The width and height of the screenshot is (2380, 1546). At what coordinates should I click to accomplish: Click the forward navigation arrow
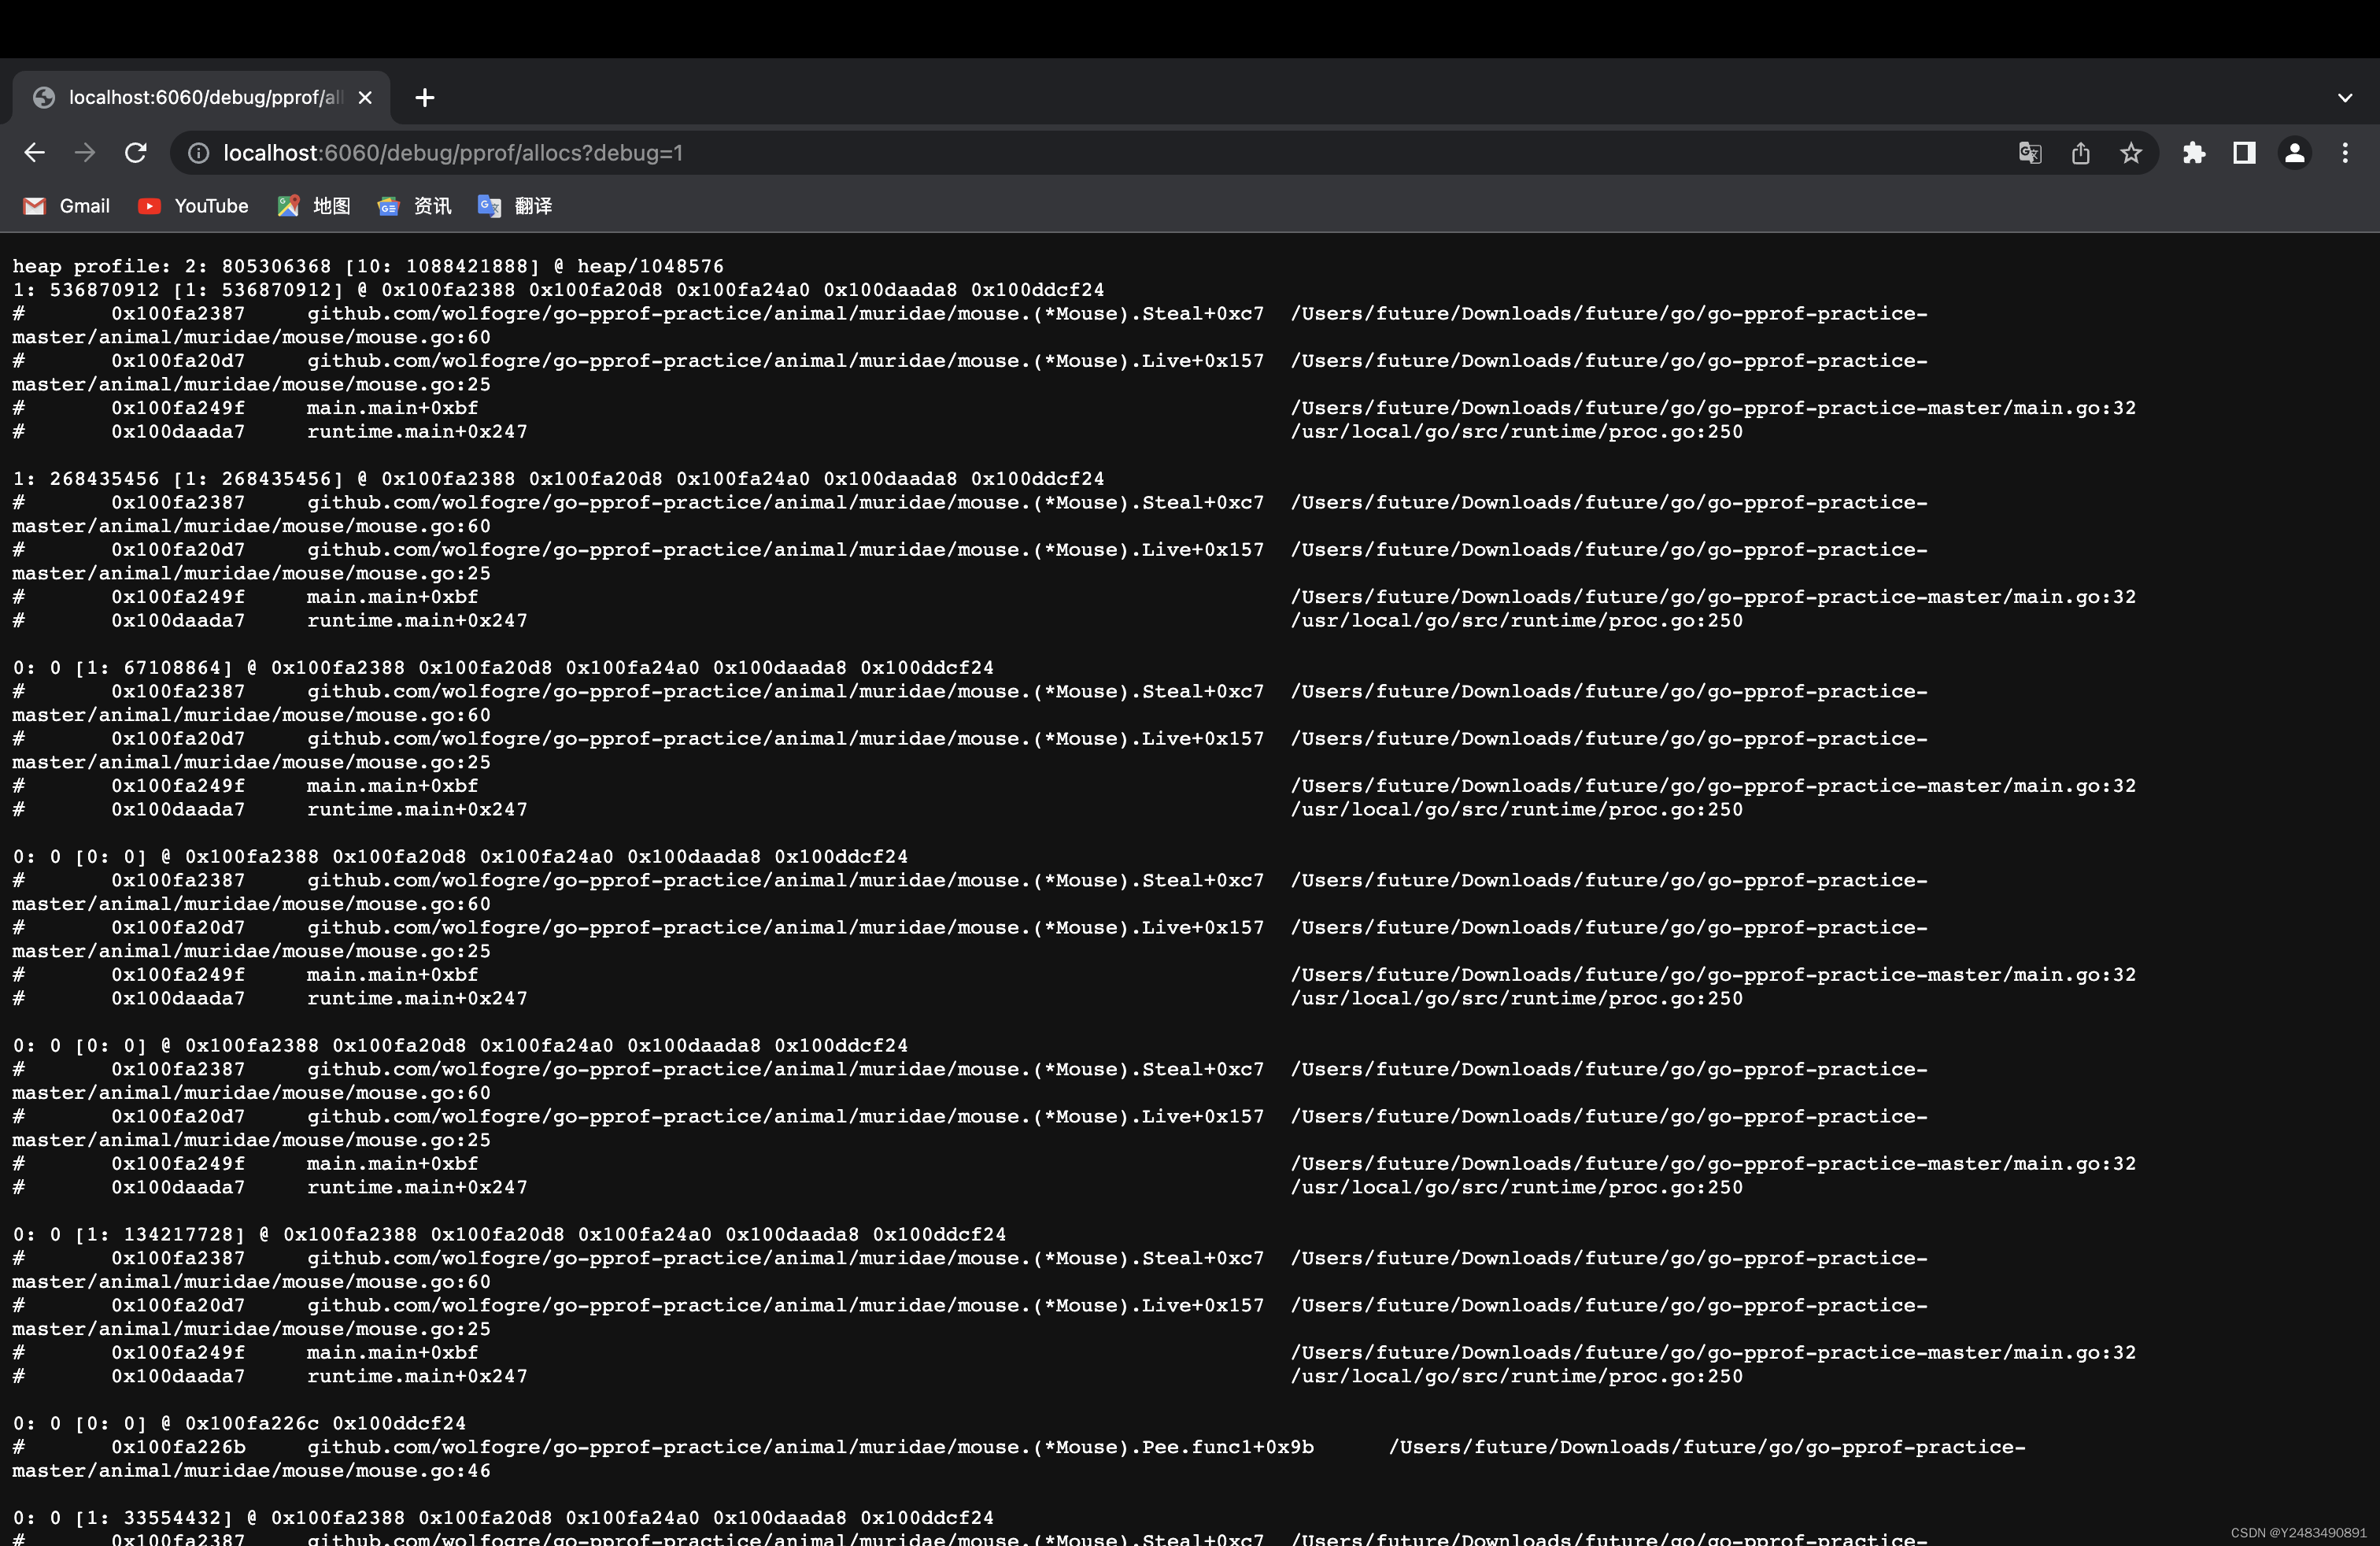coord(85,153)
